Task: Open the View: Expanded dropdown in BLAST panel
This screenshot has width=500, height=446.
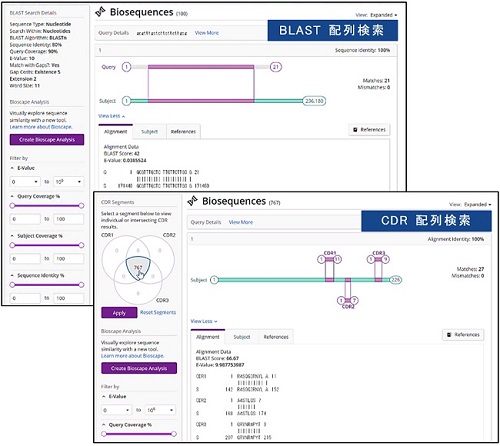Action: pos(376,15)
